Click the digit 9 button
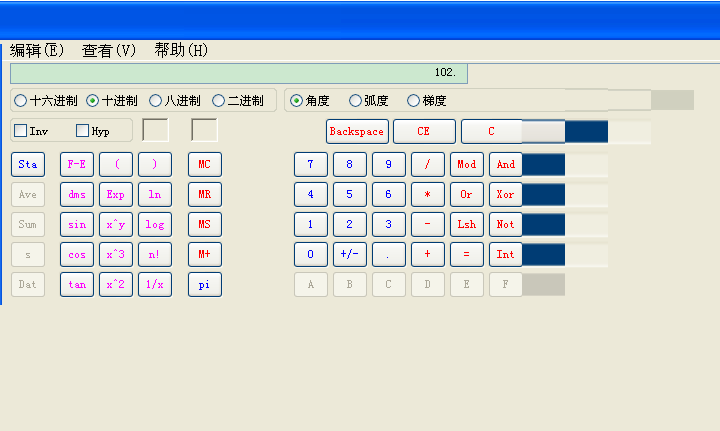 pyautogui.click(x=389, y=164)
